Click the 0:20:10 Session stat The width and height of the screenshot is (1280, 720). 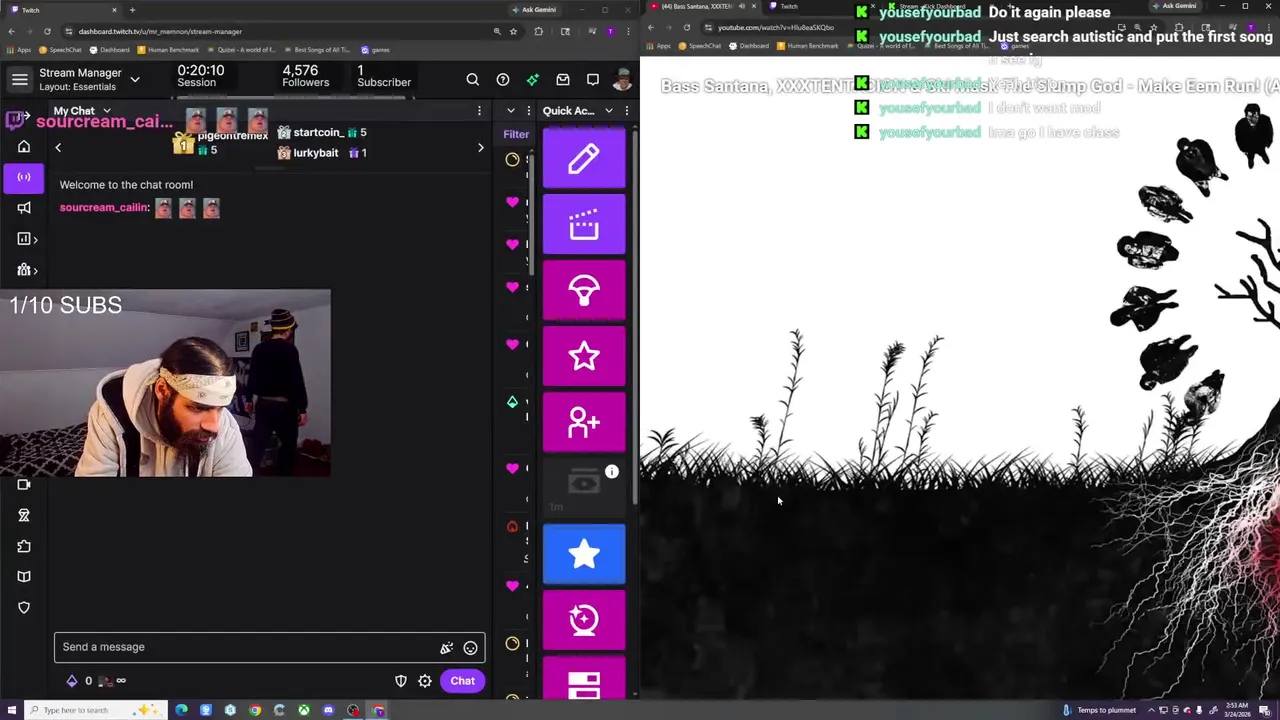coord(200,76)
